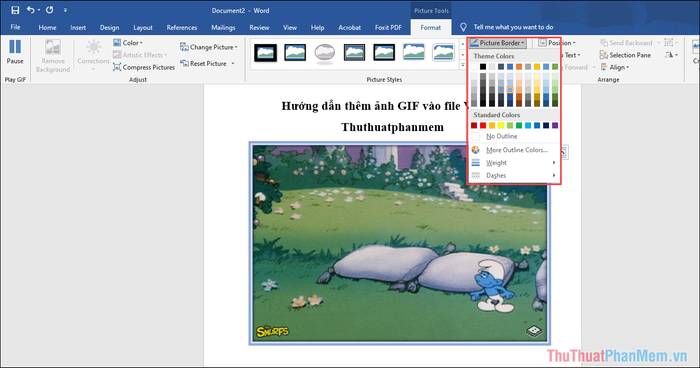Select the Picture Tools Format tab
Screen dimensions: 700x368
[430, 27]
